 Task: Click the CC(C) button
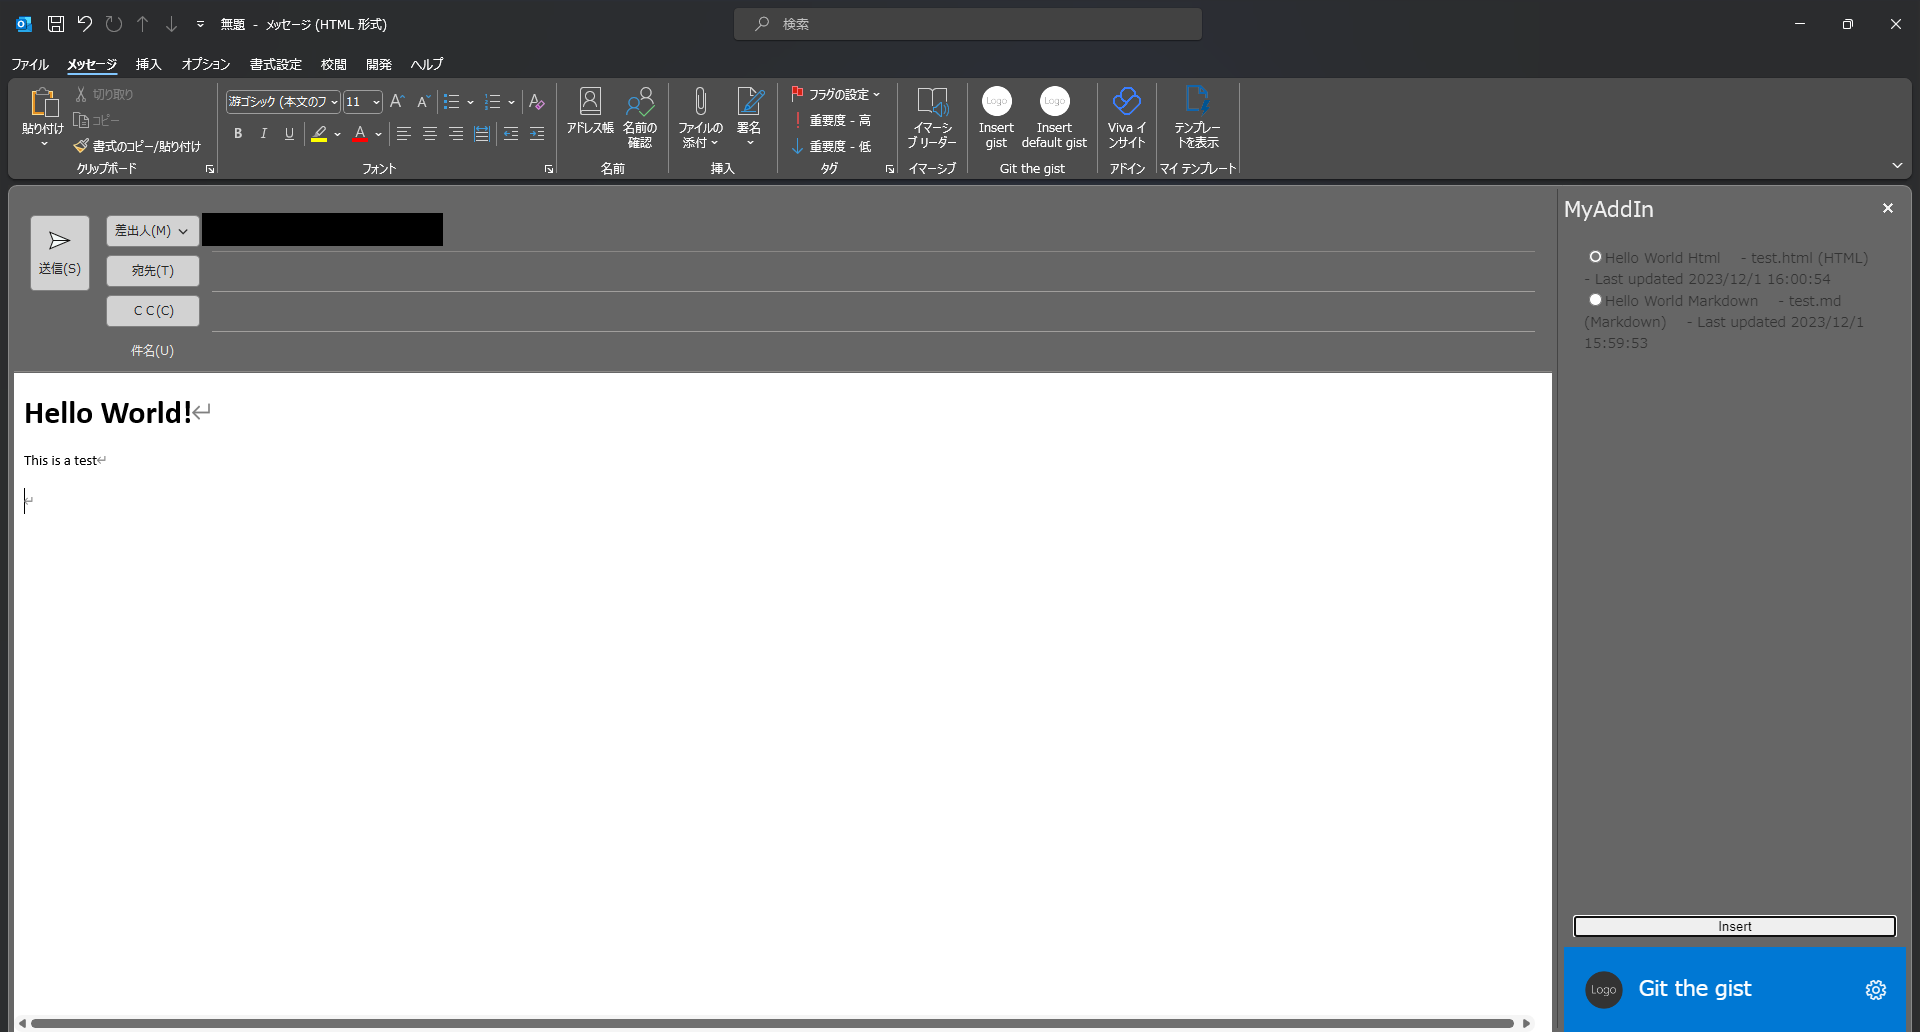(153, 311)
